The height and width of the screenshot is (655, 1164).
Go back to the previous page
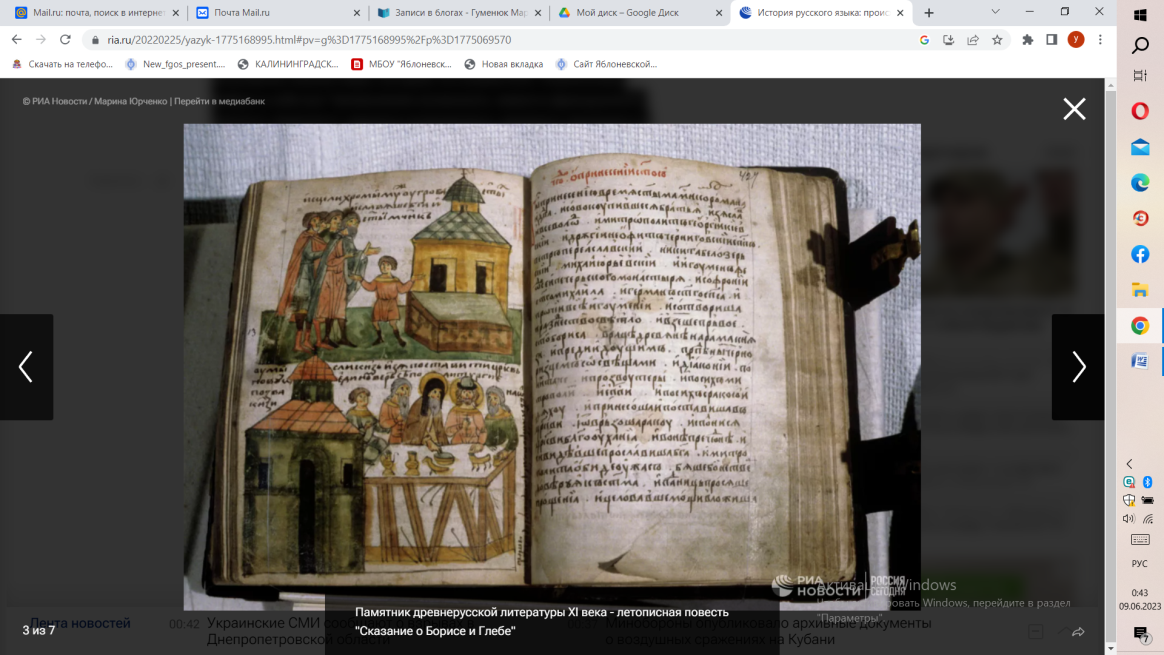[16, 39]
